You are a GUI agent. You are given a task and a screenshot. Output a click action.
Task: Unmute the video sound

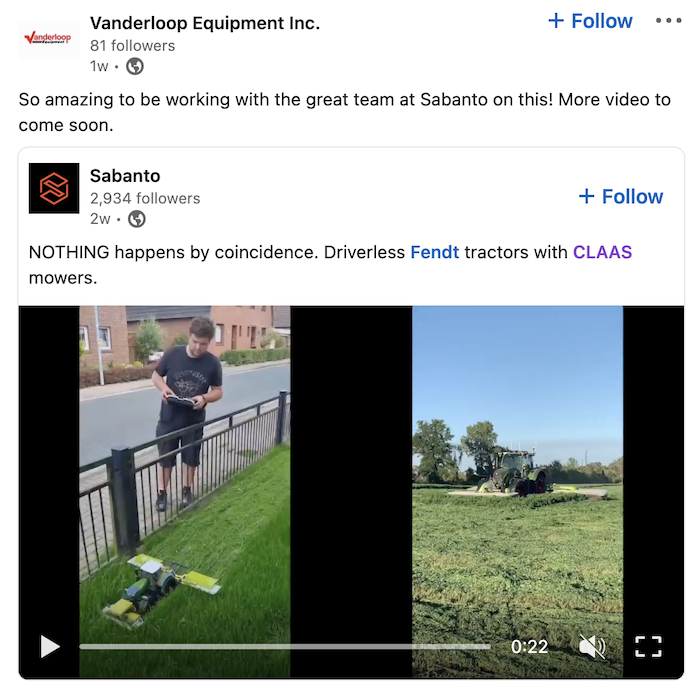tap(592, 646)
